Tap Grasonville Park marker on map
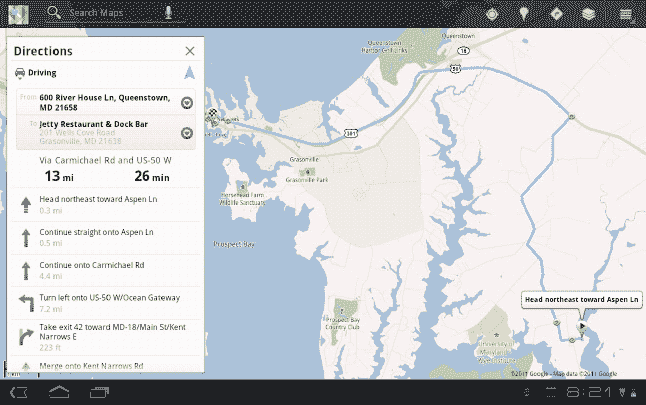 point(307,173)
